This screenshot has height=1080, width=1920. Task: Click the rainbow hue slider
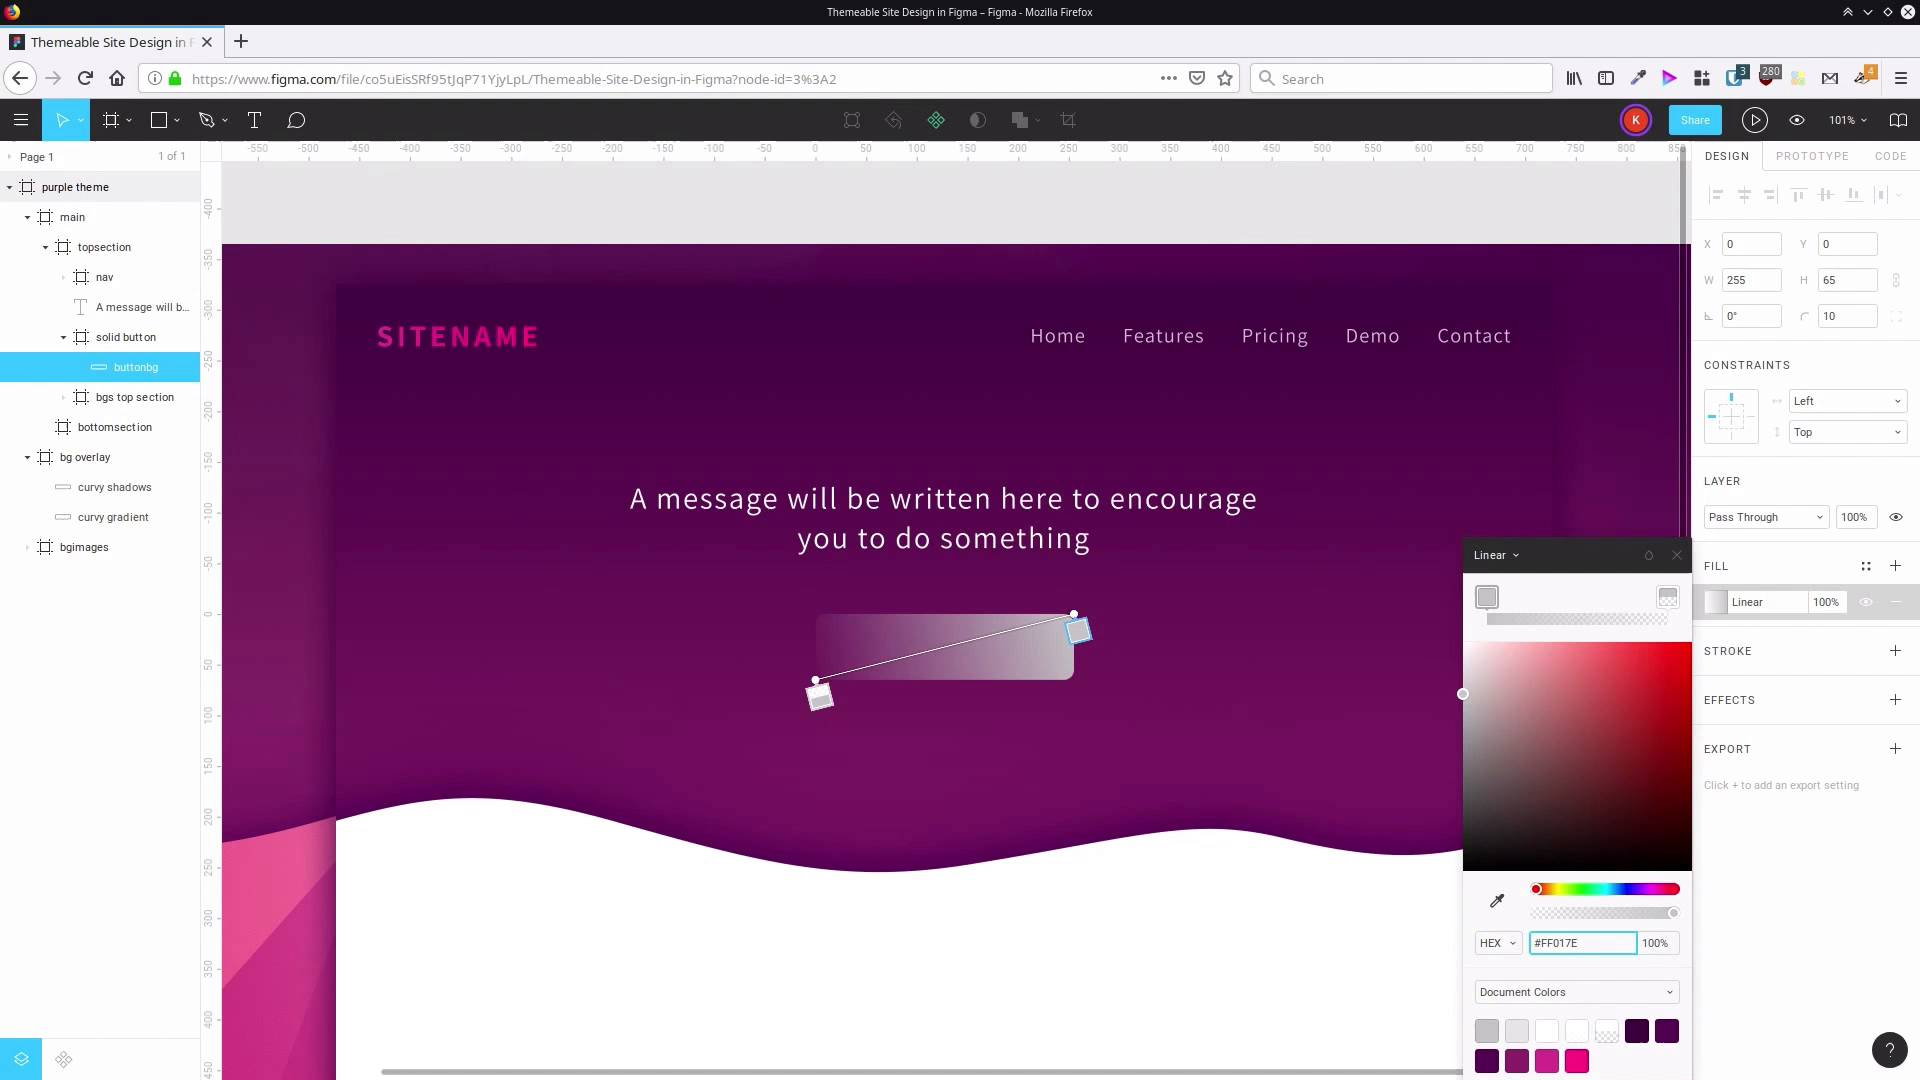[1605, 889]
